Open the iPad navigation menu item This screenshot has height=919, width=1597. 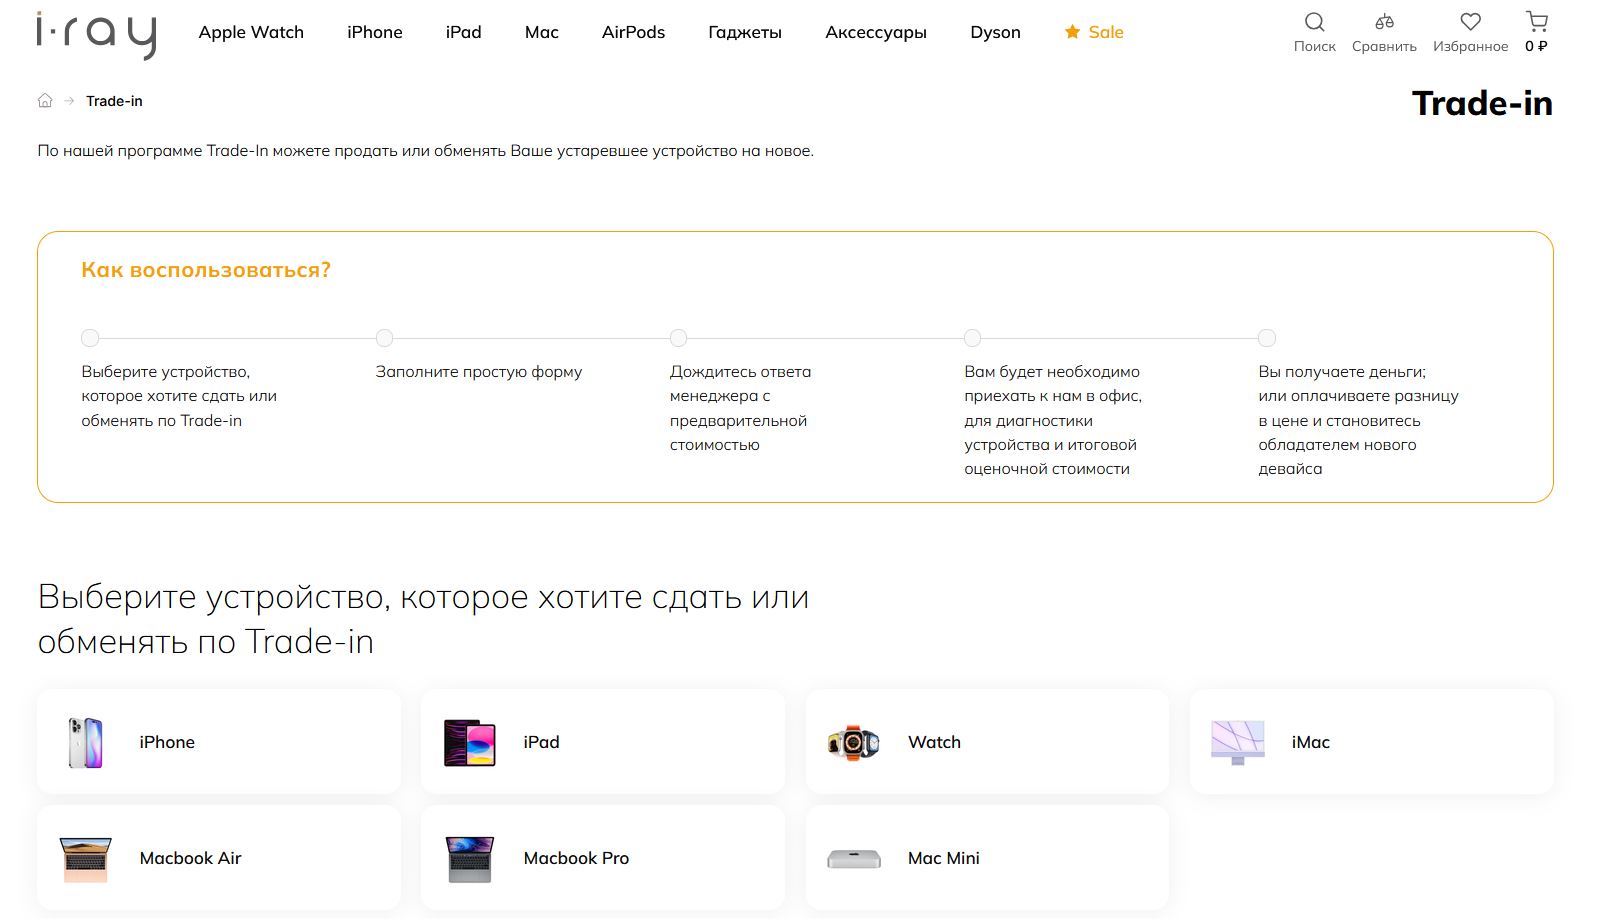tap(464, 32)
